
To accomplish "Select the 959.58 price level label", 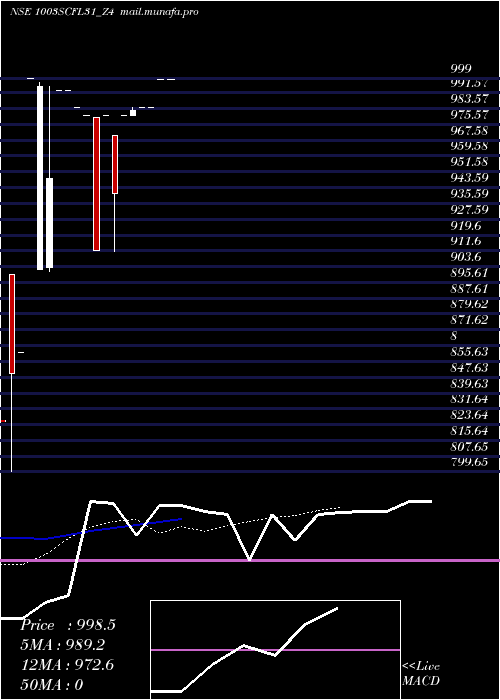I will pos(469,146).
